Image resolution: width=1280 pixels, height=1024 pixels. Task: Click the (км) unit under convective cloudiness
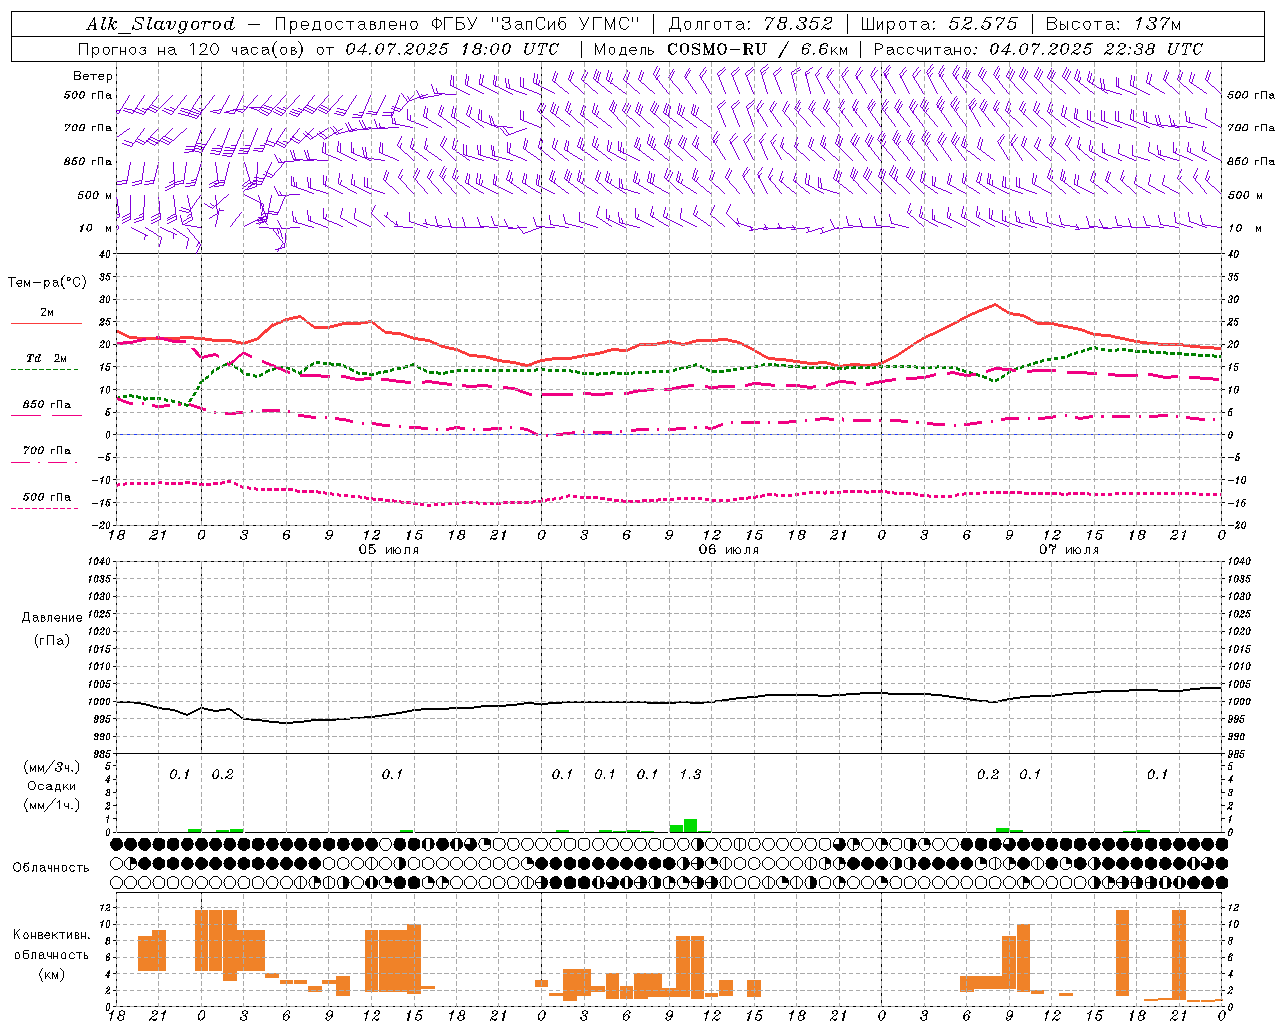pos(51,974)
